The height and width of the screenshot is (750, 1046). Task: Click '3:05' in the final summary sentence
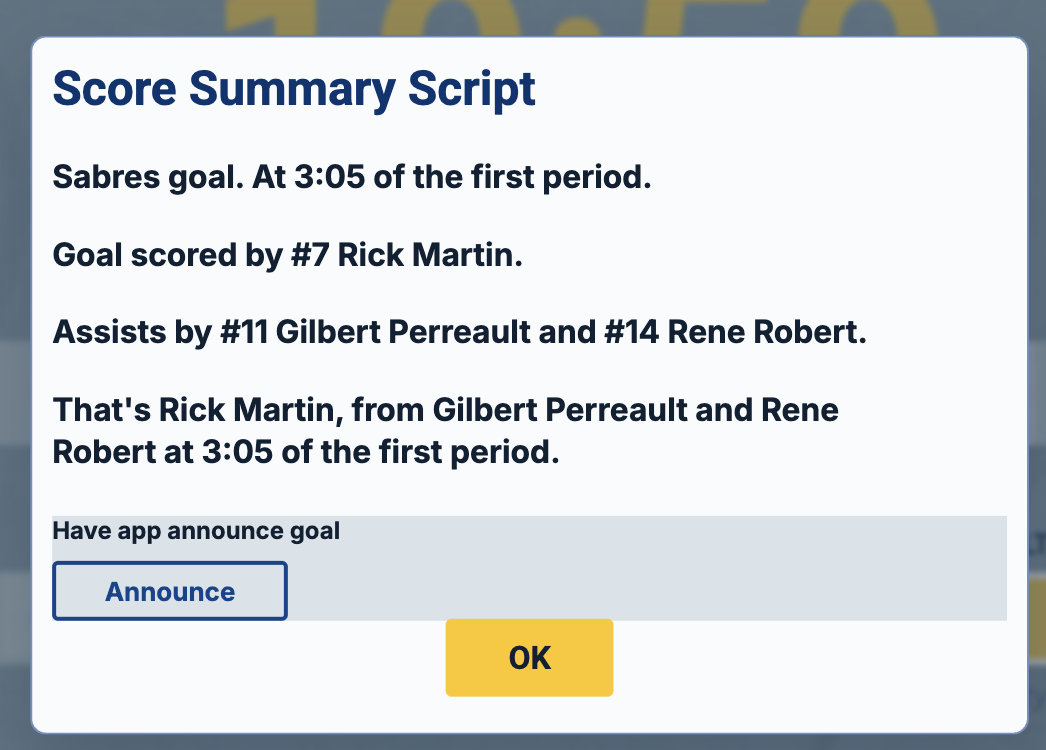pos(237,452)
